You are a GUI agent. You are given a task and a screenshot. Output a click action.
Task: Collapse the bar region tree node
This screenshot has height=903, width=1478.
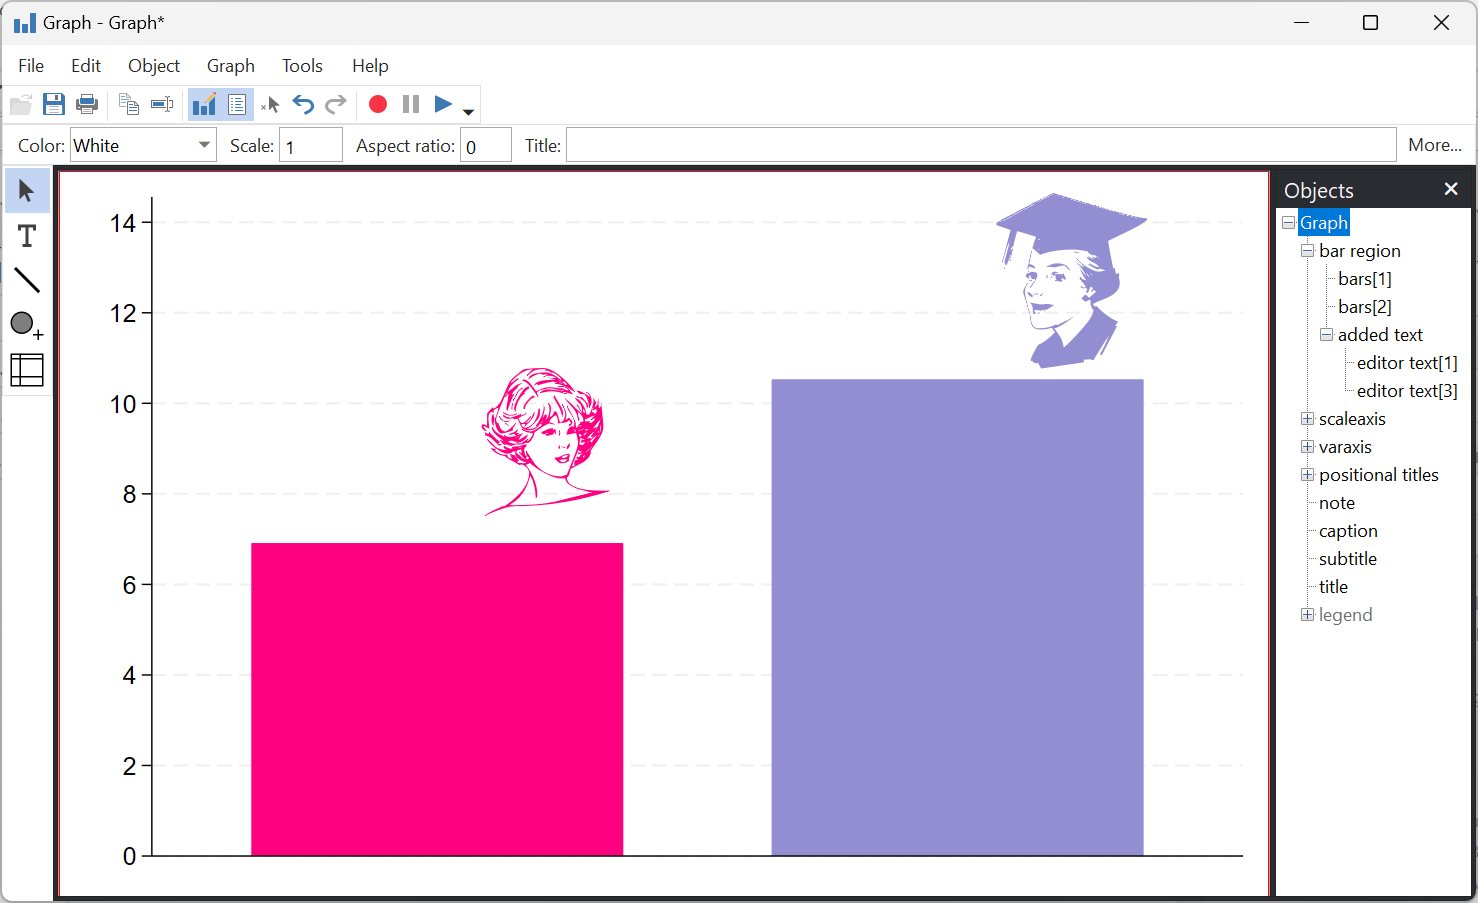[1307, 251]
